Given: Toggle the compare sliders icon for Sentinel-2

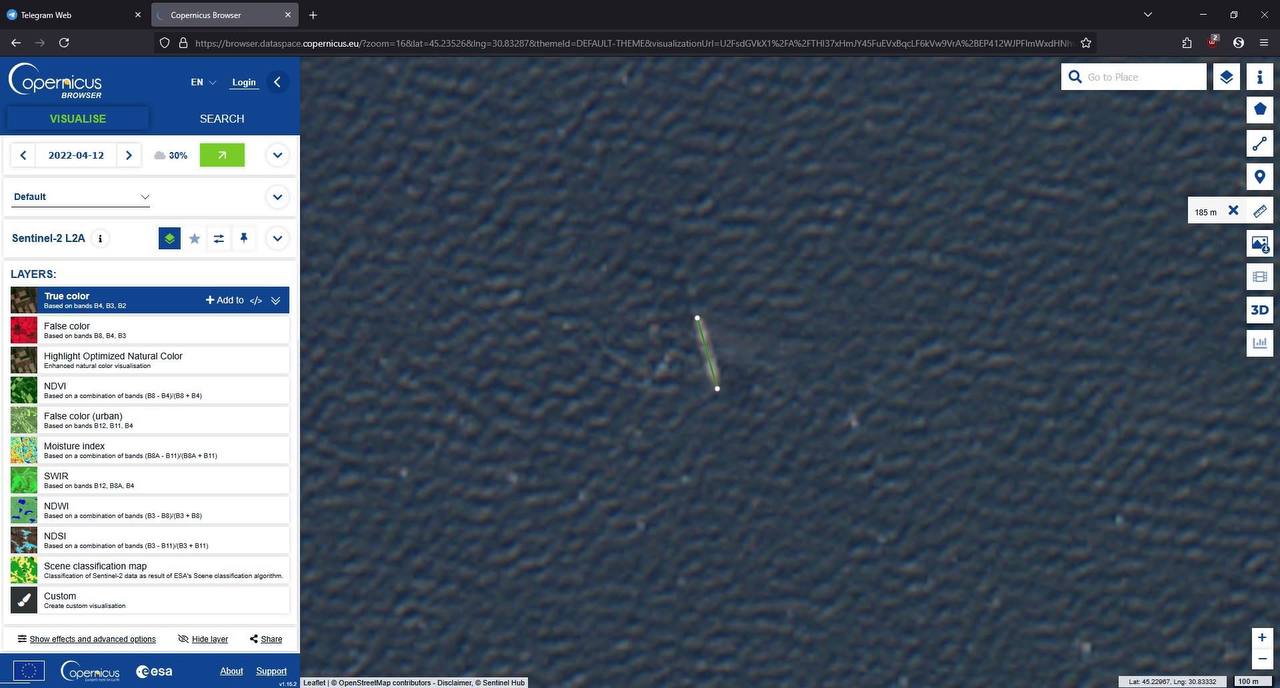Looking at the screenshot, I should point(219,239).
